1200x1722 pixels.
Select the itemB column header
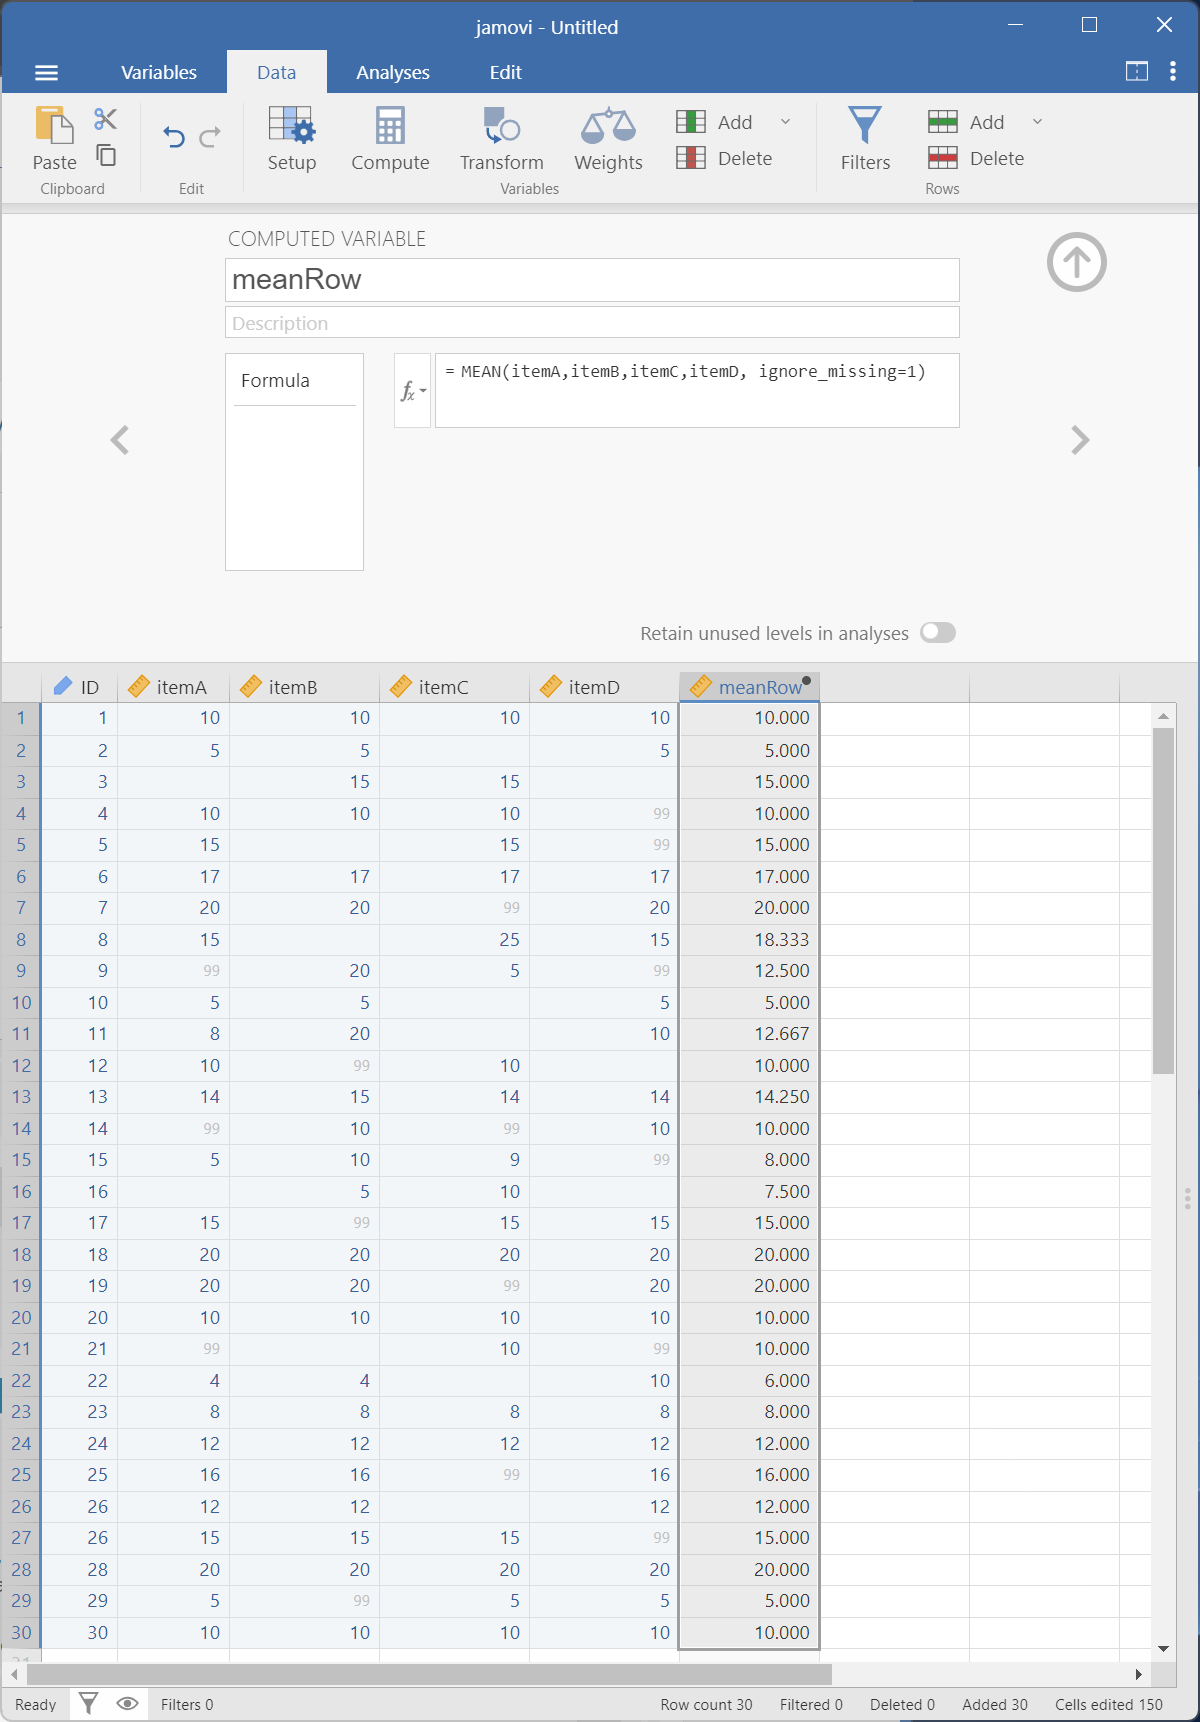point(305,687)
